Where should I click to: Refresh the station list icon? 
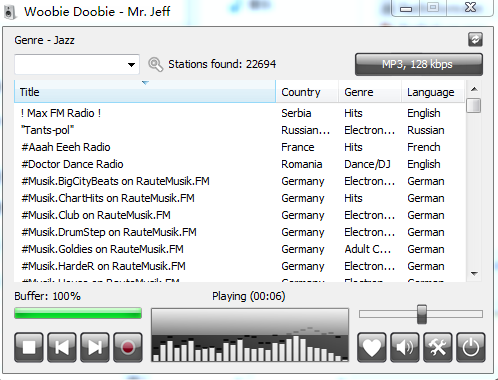(x=475, y=39)
